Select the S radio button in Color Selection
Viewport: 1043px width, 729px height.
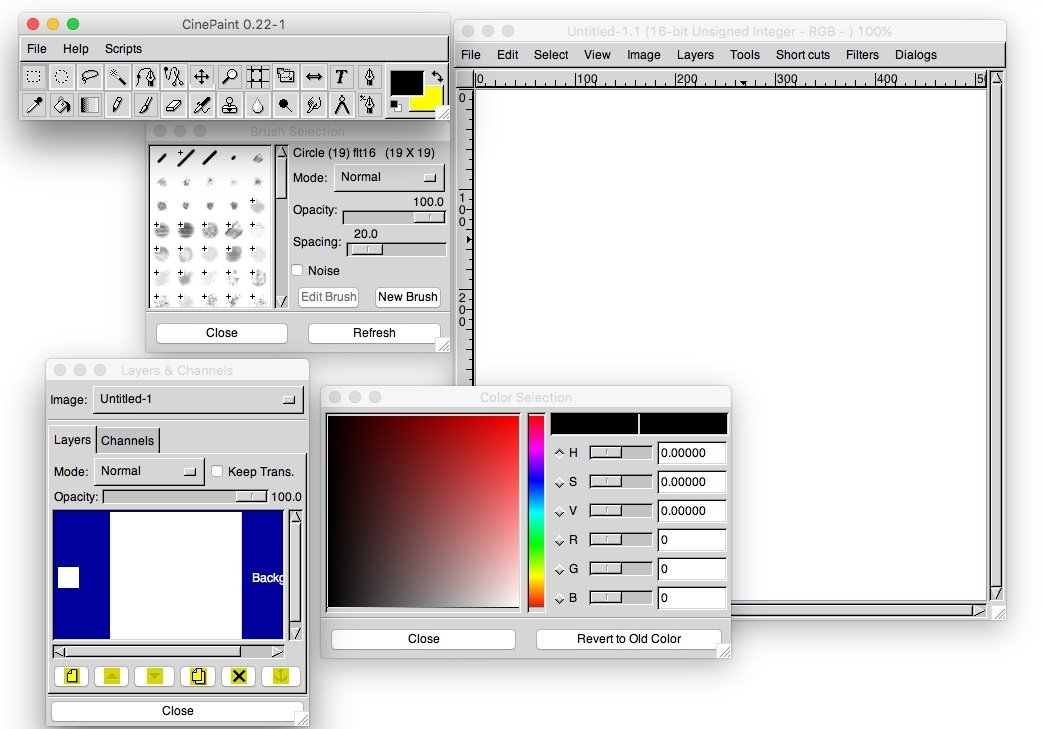point(559,482)
